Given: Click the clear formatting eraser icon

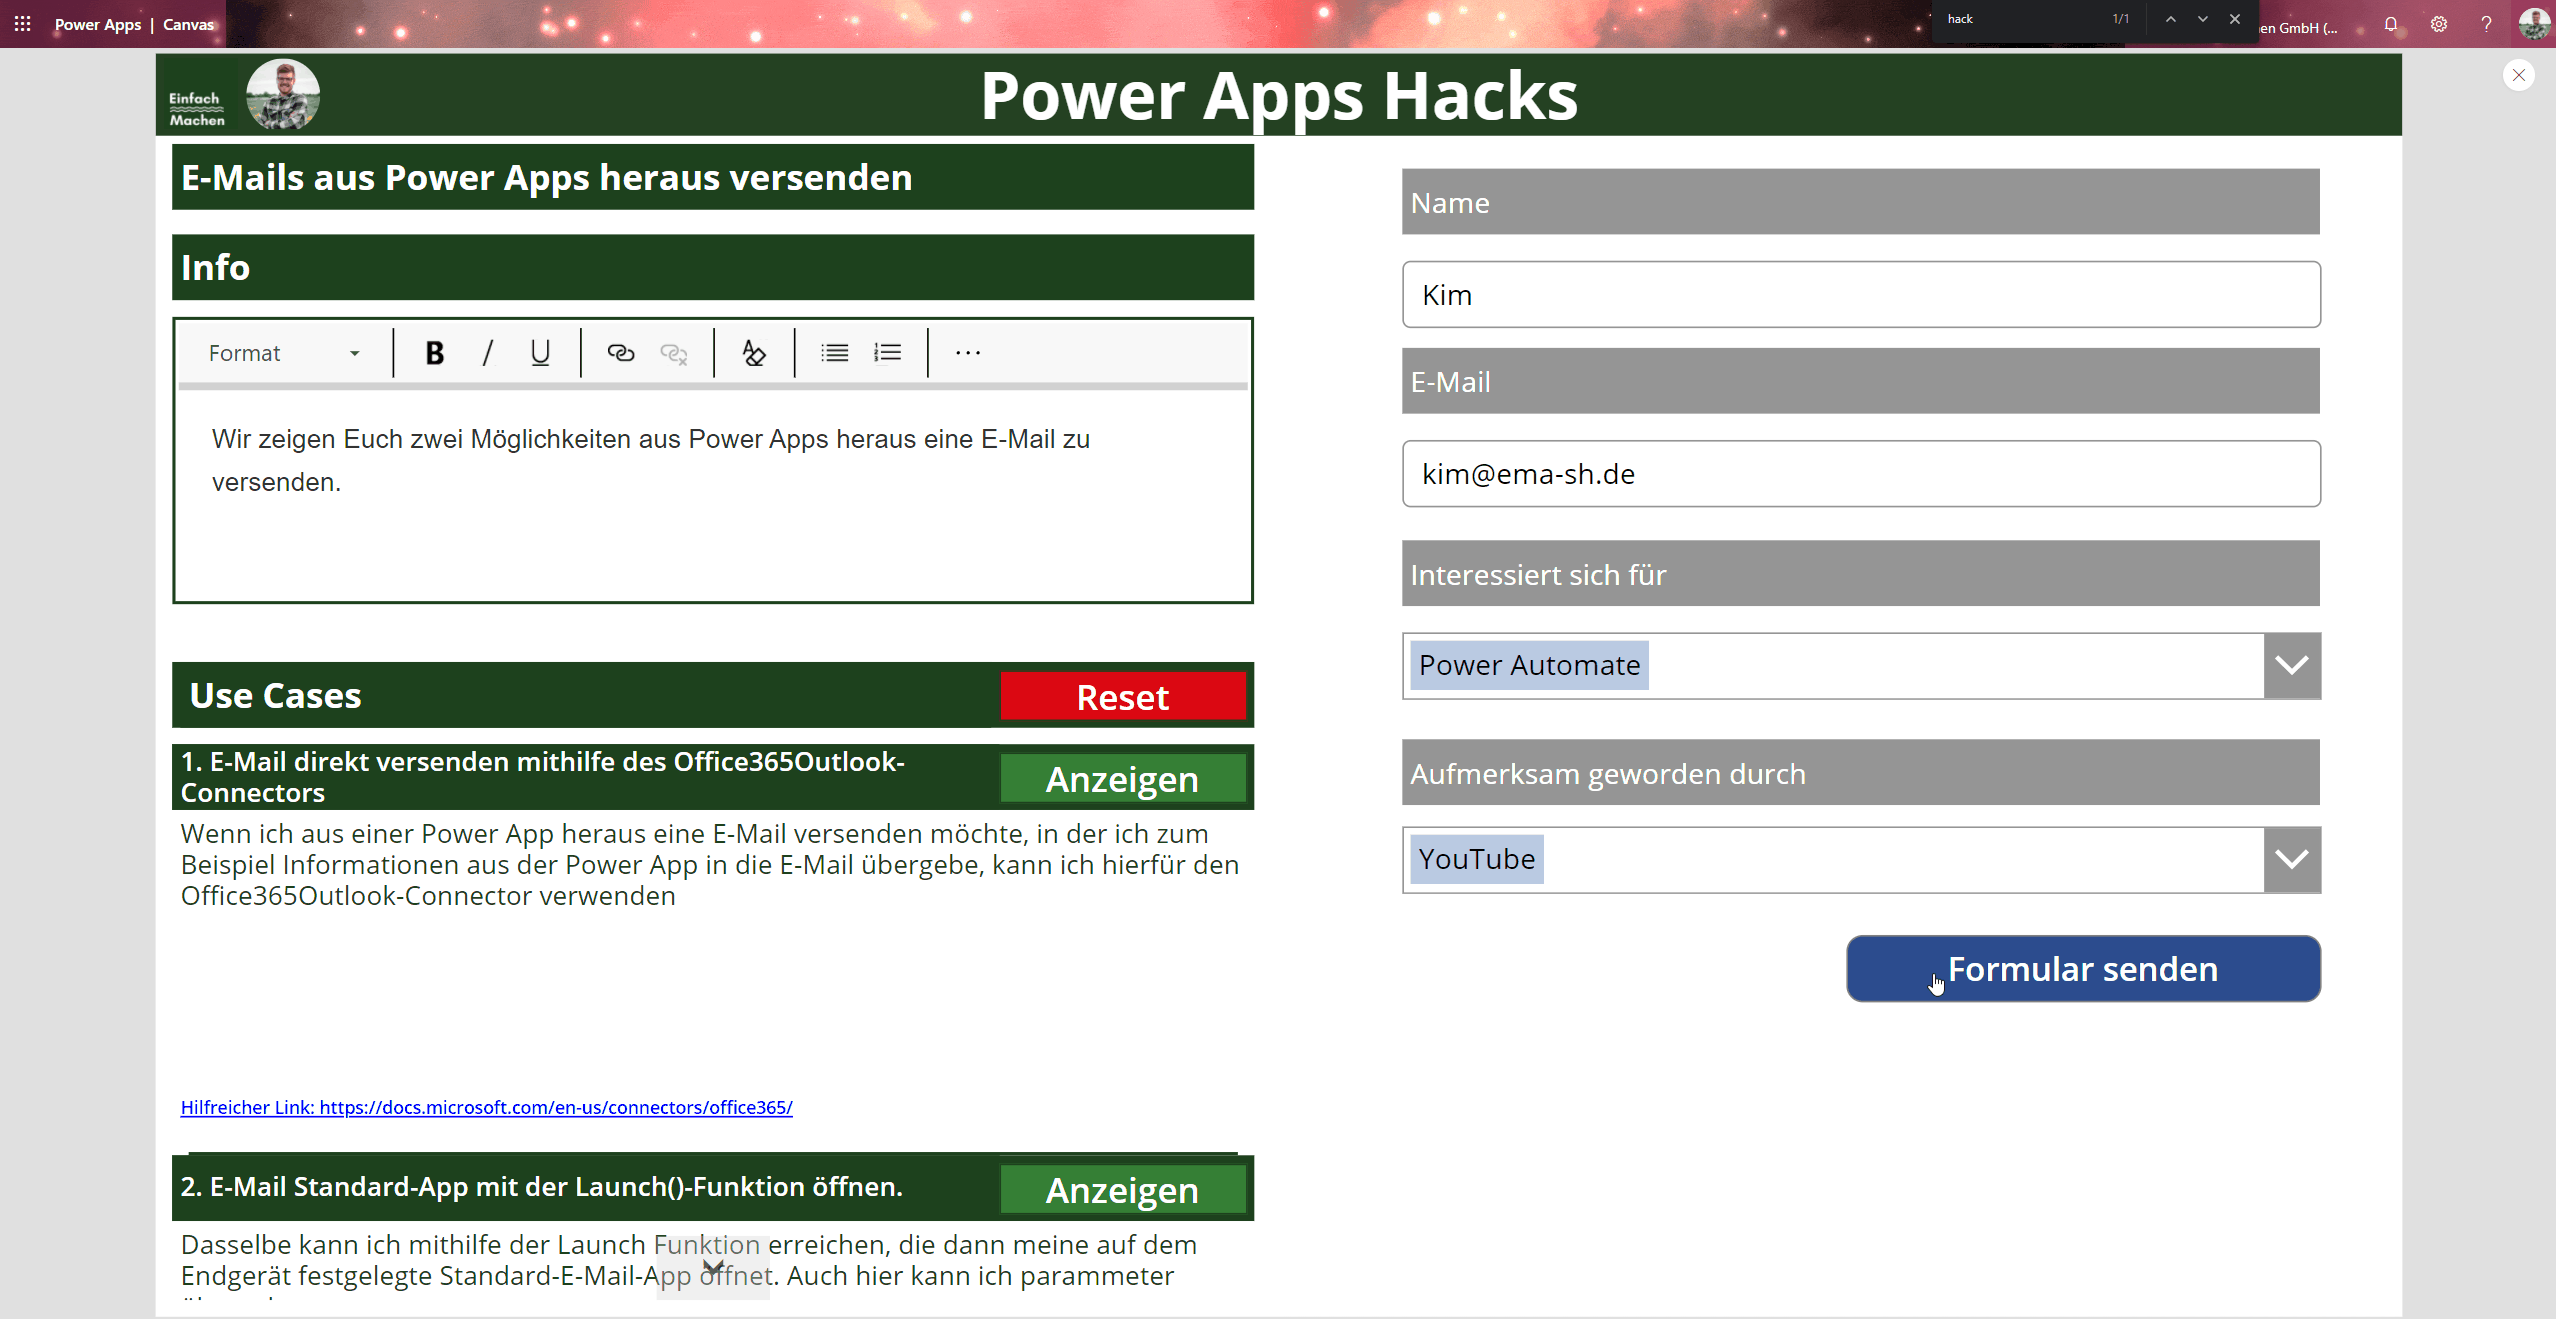Looking at the screenshot, I should (754, 353).
